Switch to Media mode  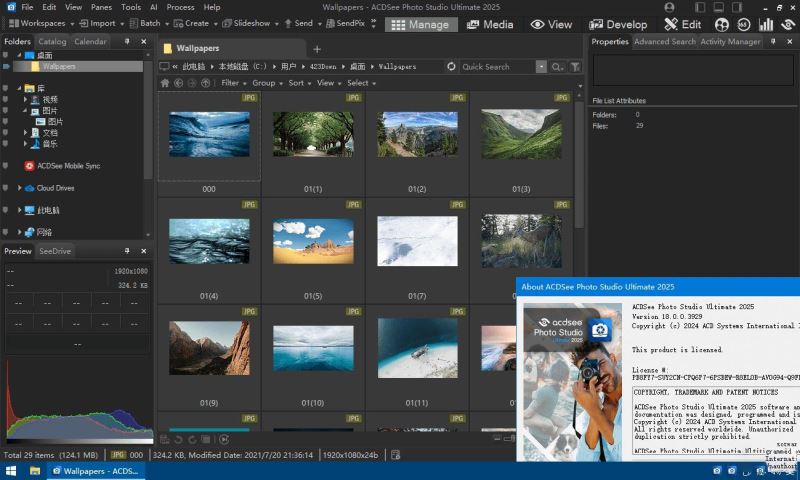coord(490,24)
